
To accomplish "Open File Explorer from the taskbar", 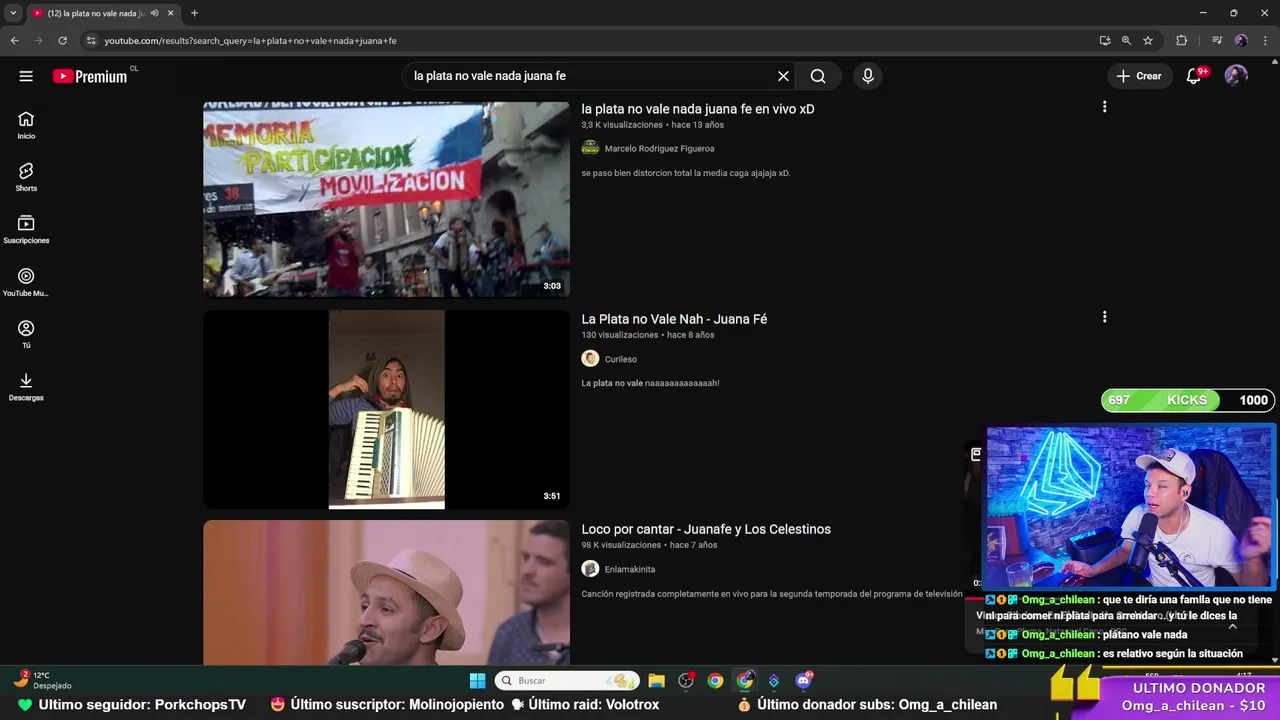I will click(656, 681).
